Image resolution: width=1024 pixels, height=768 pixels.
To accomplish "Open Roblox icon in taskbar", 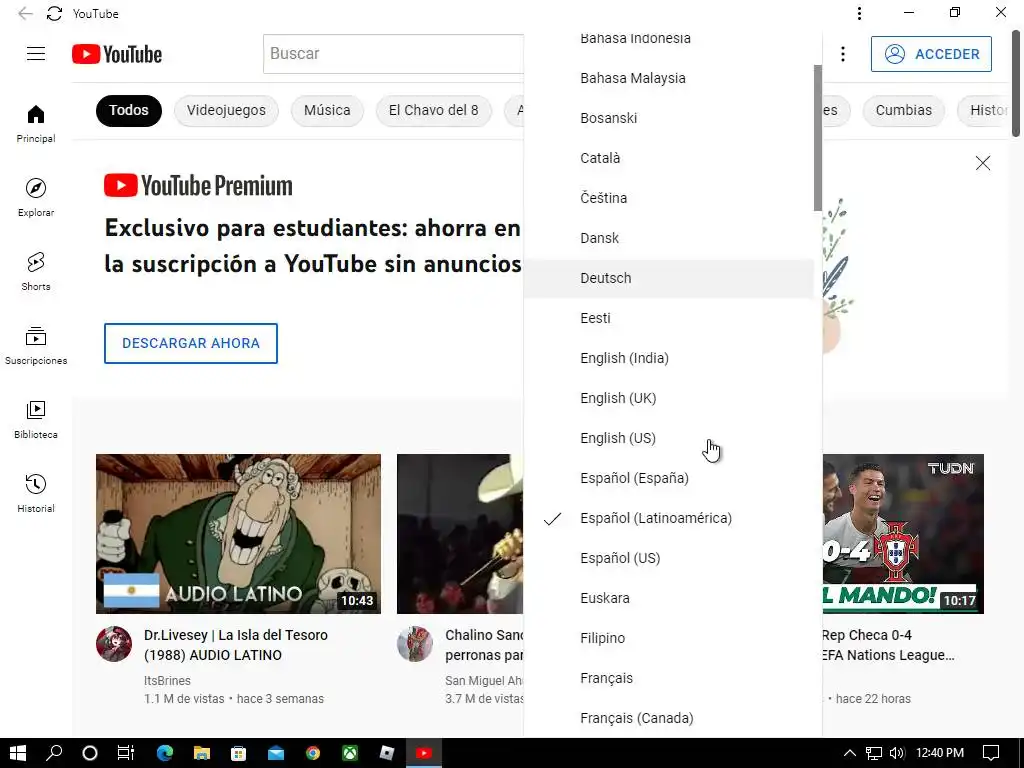I will [x=387, y=753].
